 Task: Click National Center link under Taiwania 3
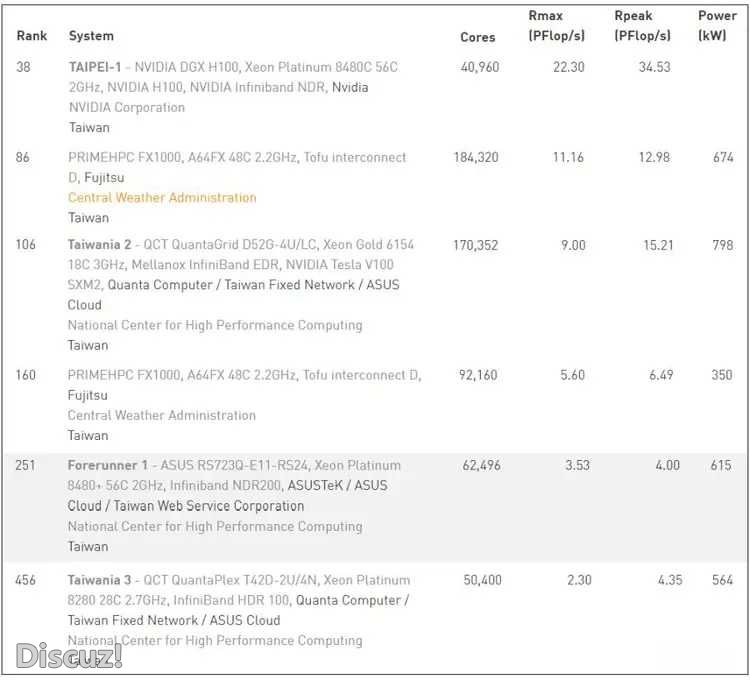point(215,640)
